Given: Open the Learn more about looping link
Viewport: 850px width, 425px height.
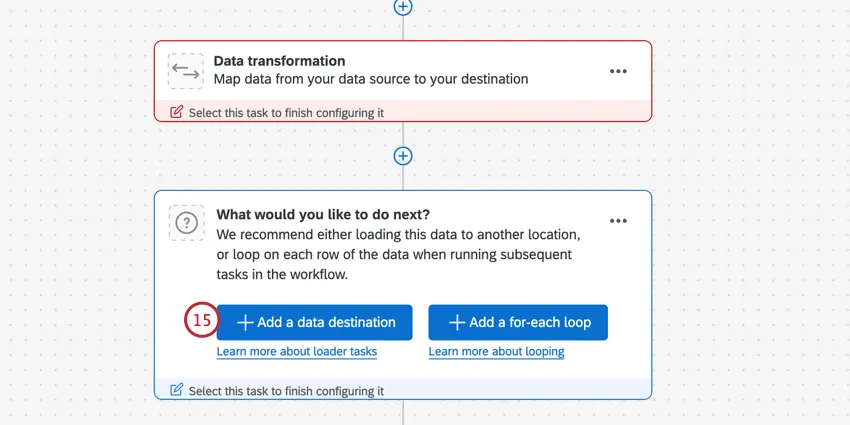Looking at the screenshot, I should [496, 352].
